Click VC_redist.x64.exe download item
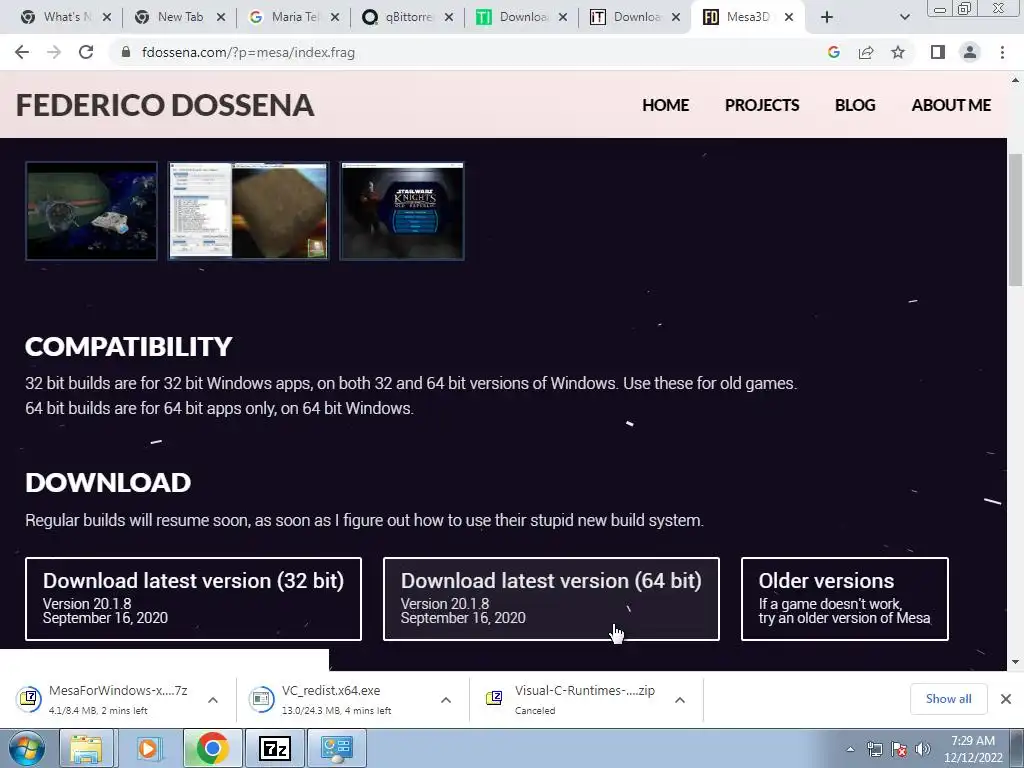This screenshot has width=1024, height=768. pos(336,699)
